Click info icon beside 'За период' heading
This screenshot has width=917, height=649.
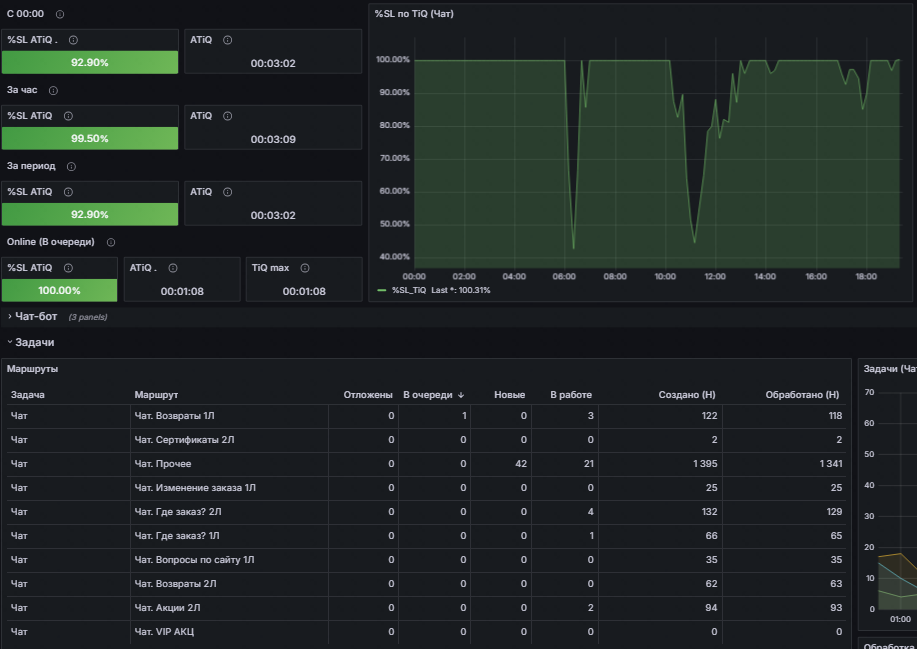(71, 167)
